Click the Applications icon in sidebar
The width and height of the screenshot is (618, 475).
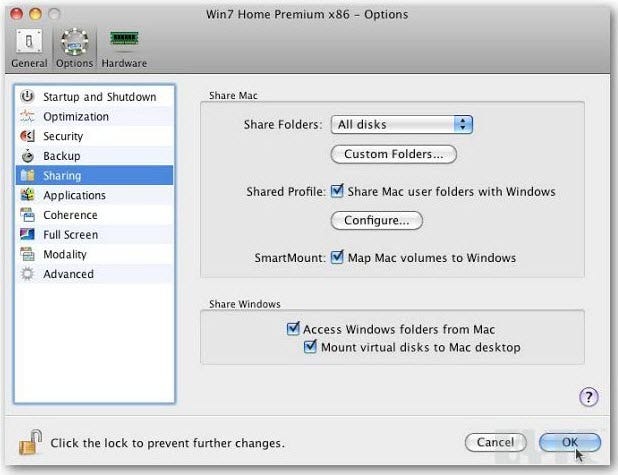tap(27, 195)
